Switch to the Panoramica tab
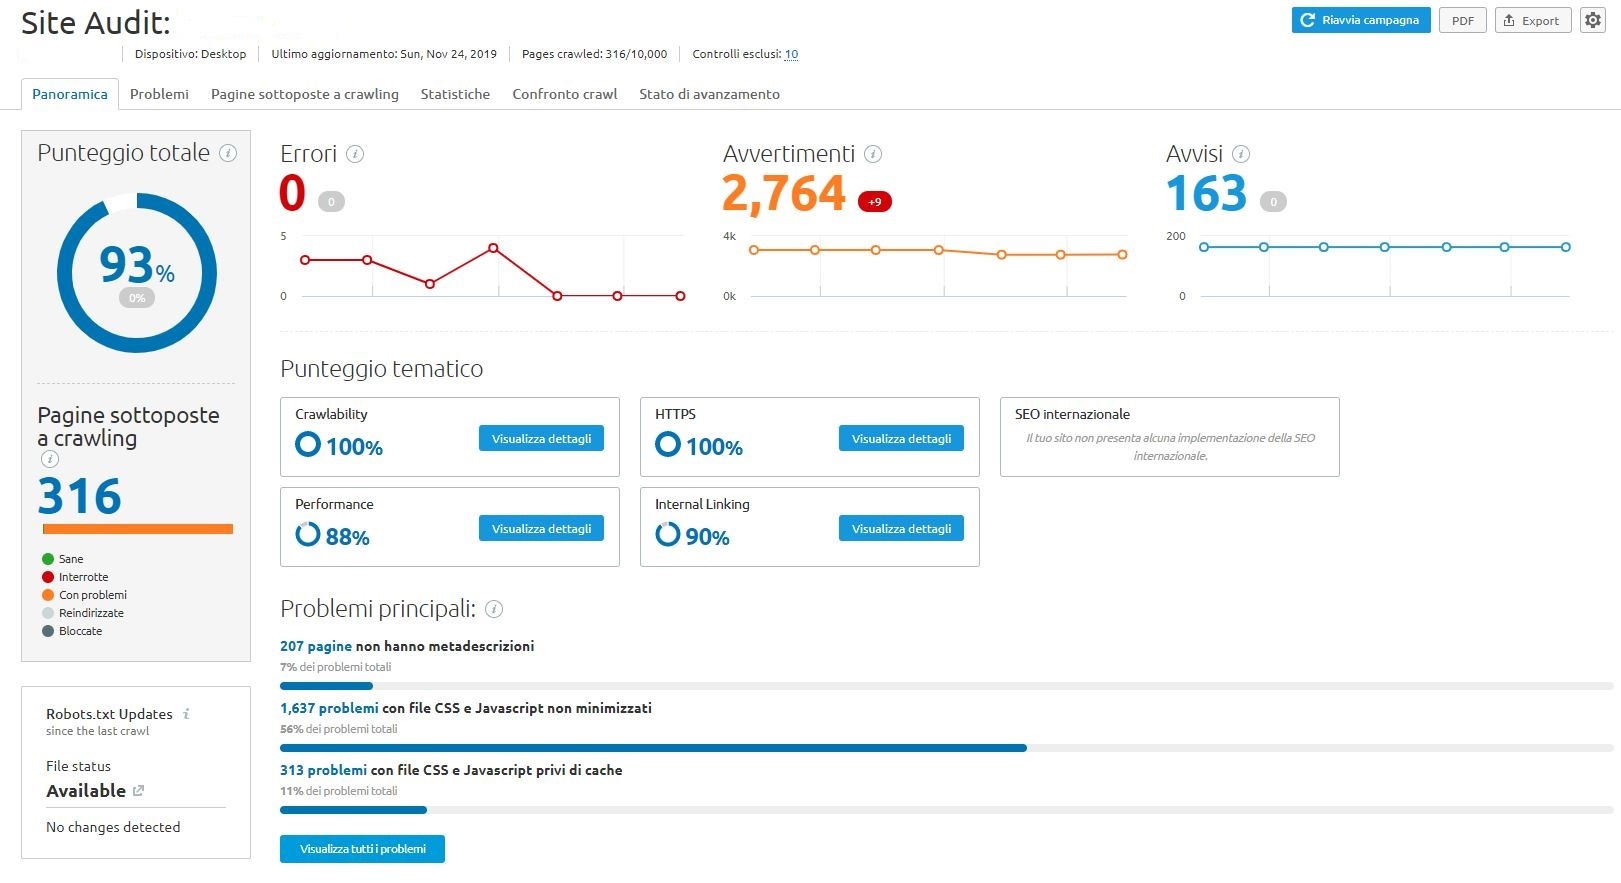 pyautogui.click(x=70, y=94)
